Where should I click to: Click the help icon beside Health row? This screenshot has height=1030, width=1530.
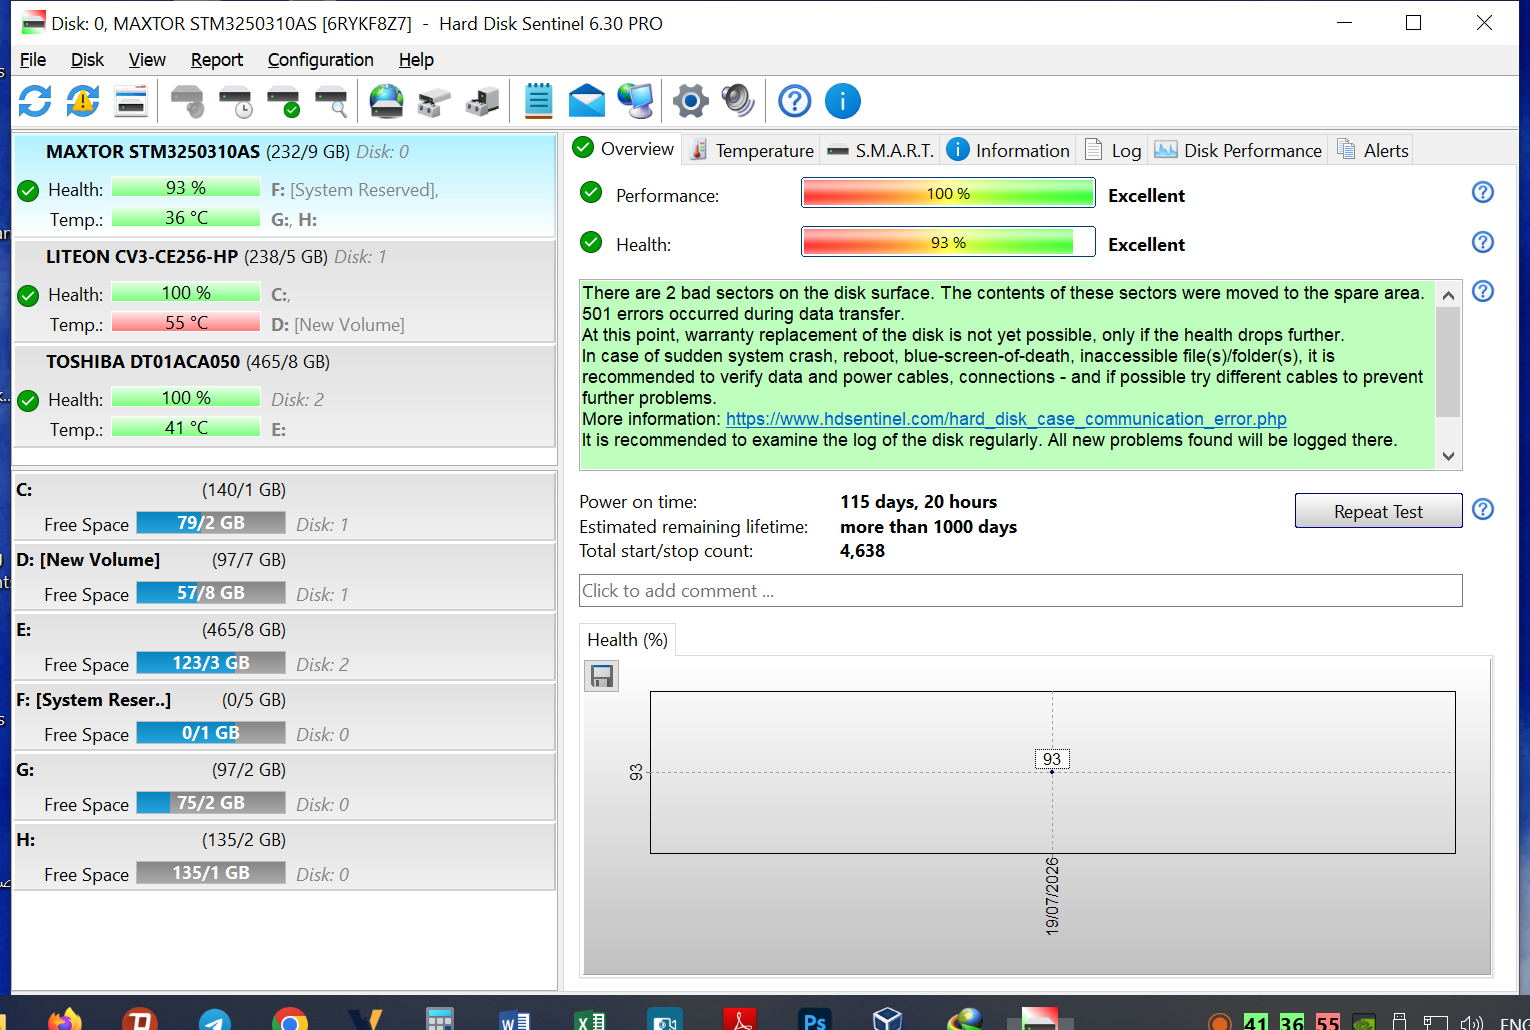1483,242
